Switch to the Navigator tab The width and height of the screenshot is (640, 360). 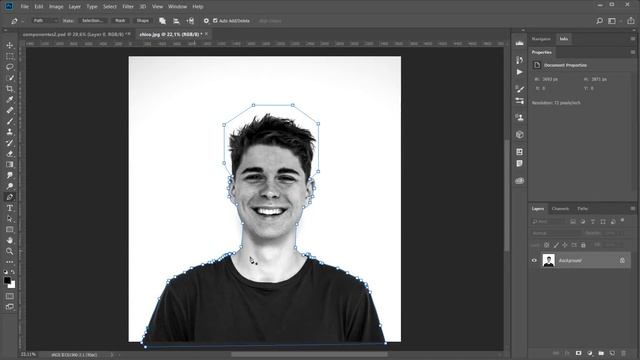[541, 39]
